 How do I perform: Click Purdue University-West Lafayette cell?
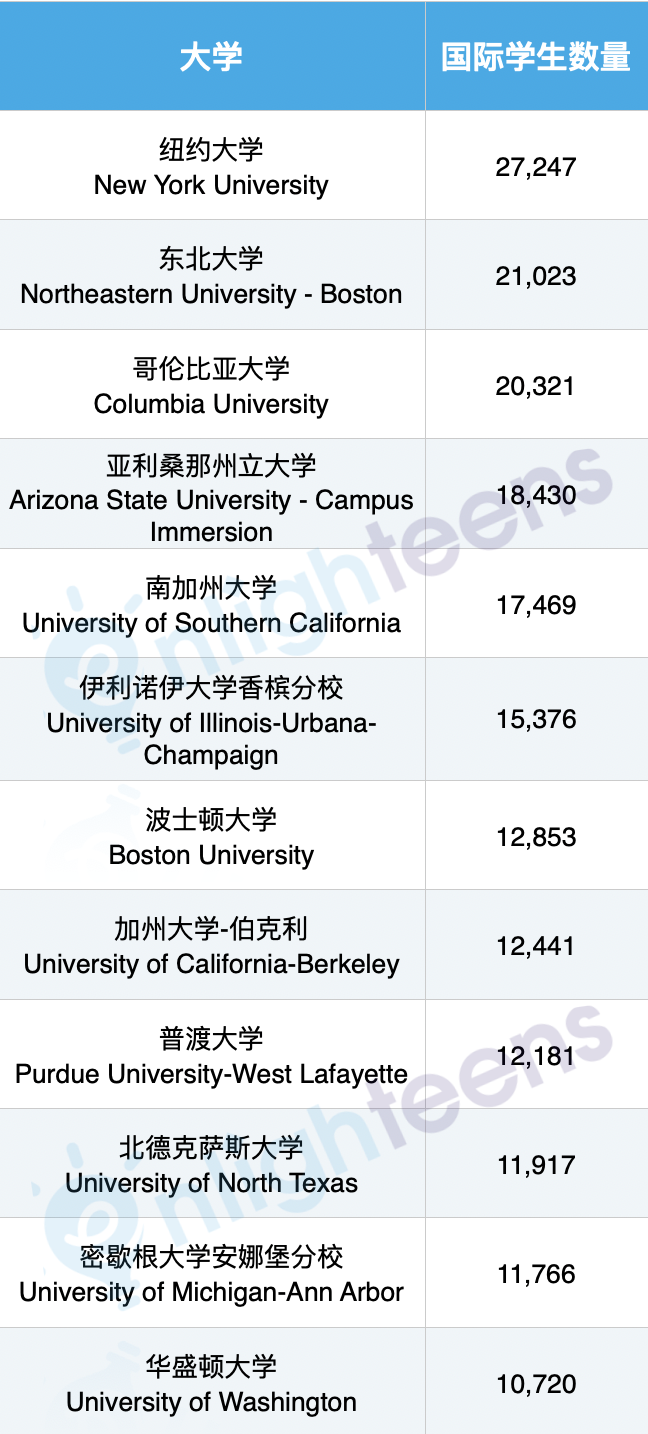212,1055
